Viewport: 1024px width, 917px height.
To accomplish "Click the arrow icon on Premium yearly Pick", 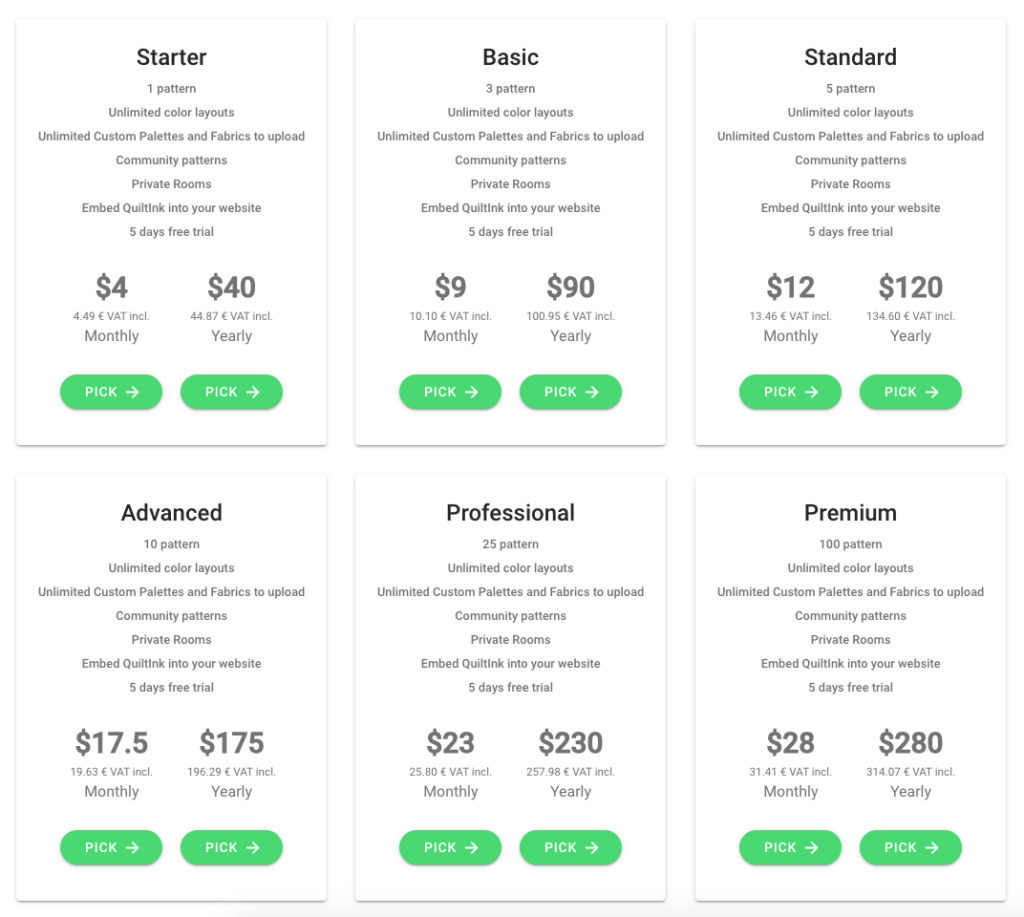I will 932,848.
